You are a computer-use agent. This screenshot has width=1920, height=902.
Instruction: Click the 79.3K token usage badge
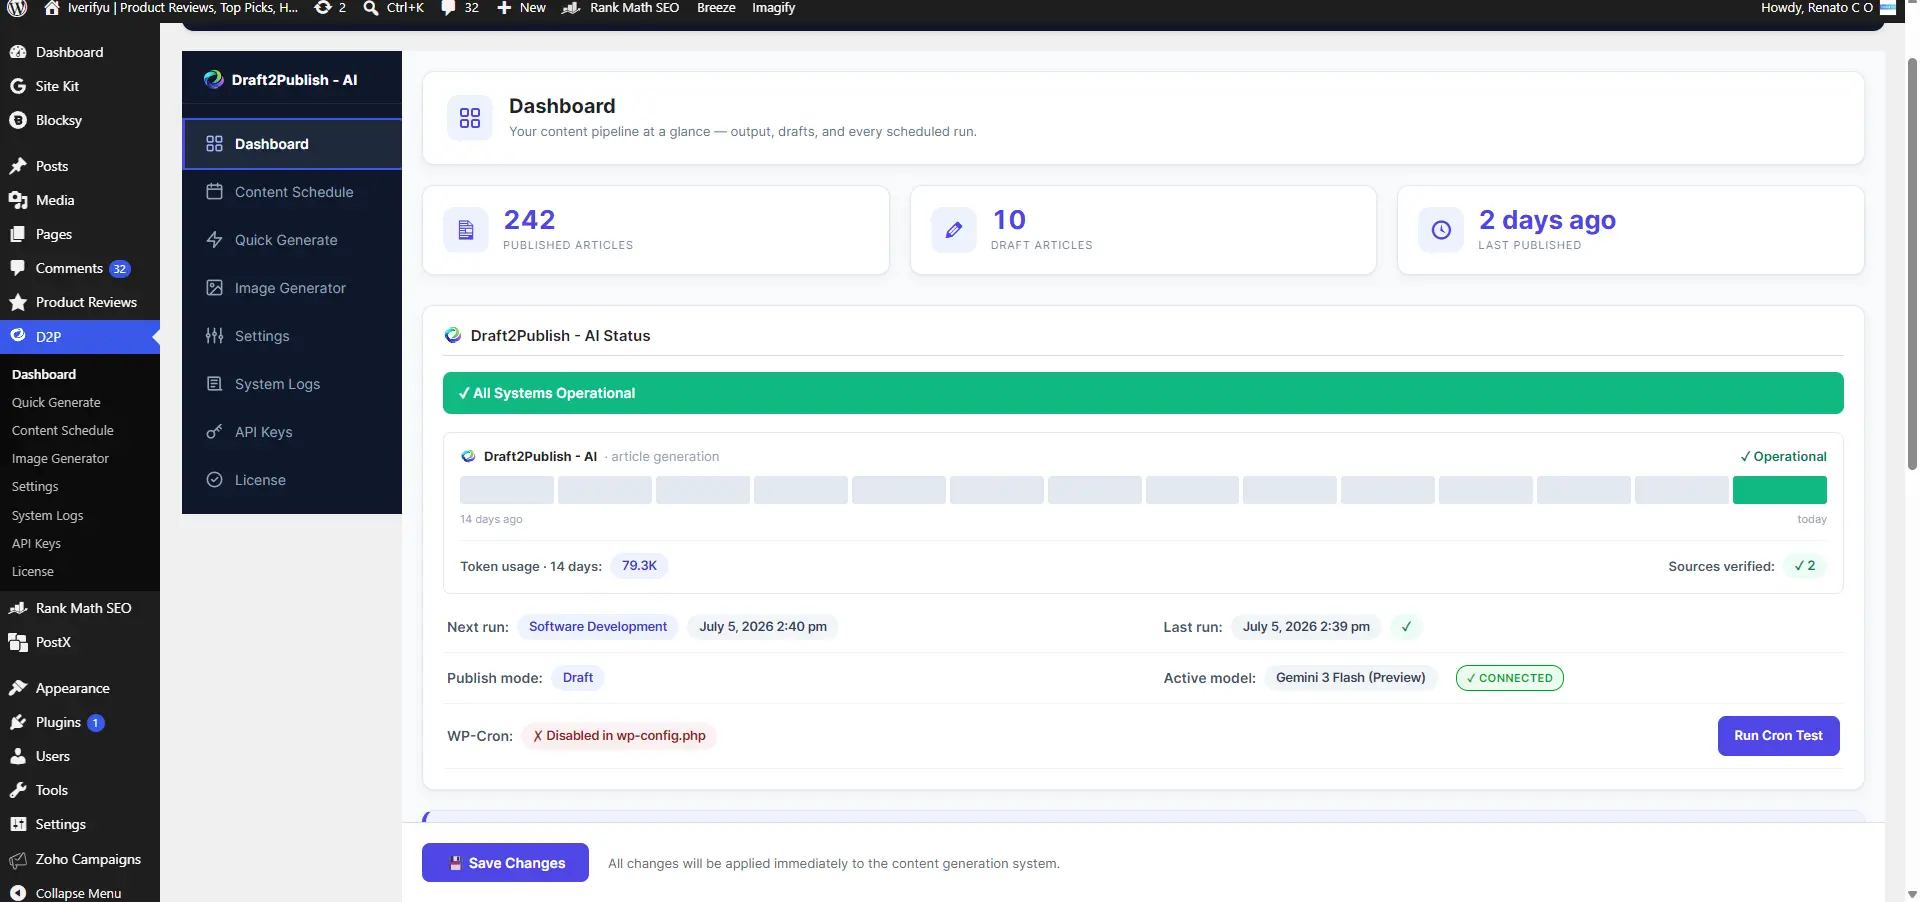639,566
